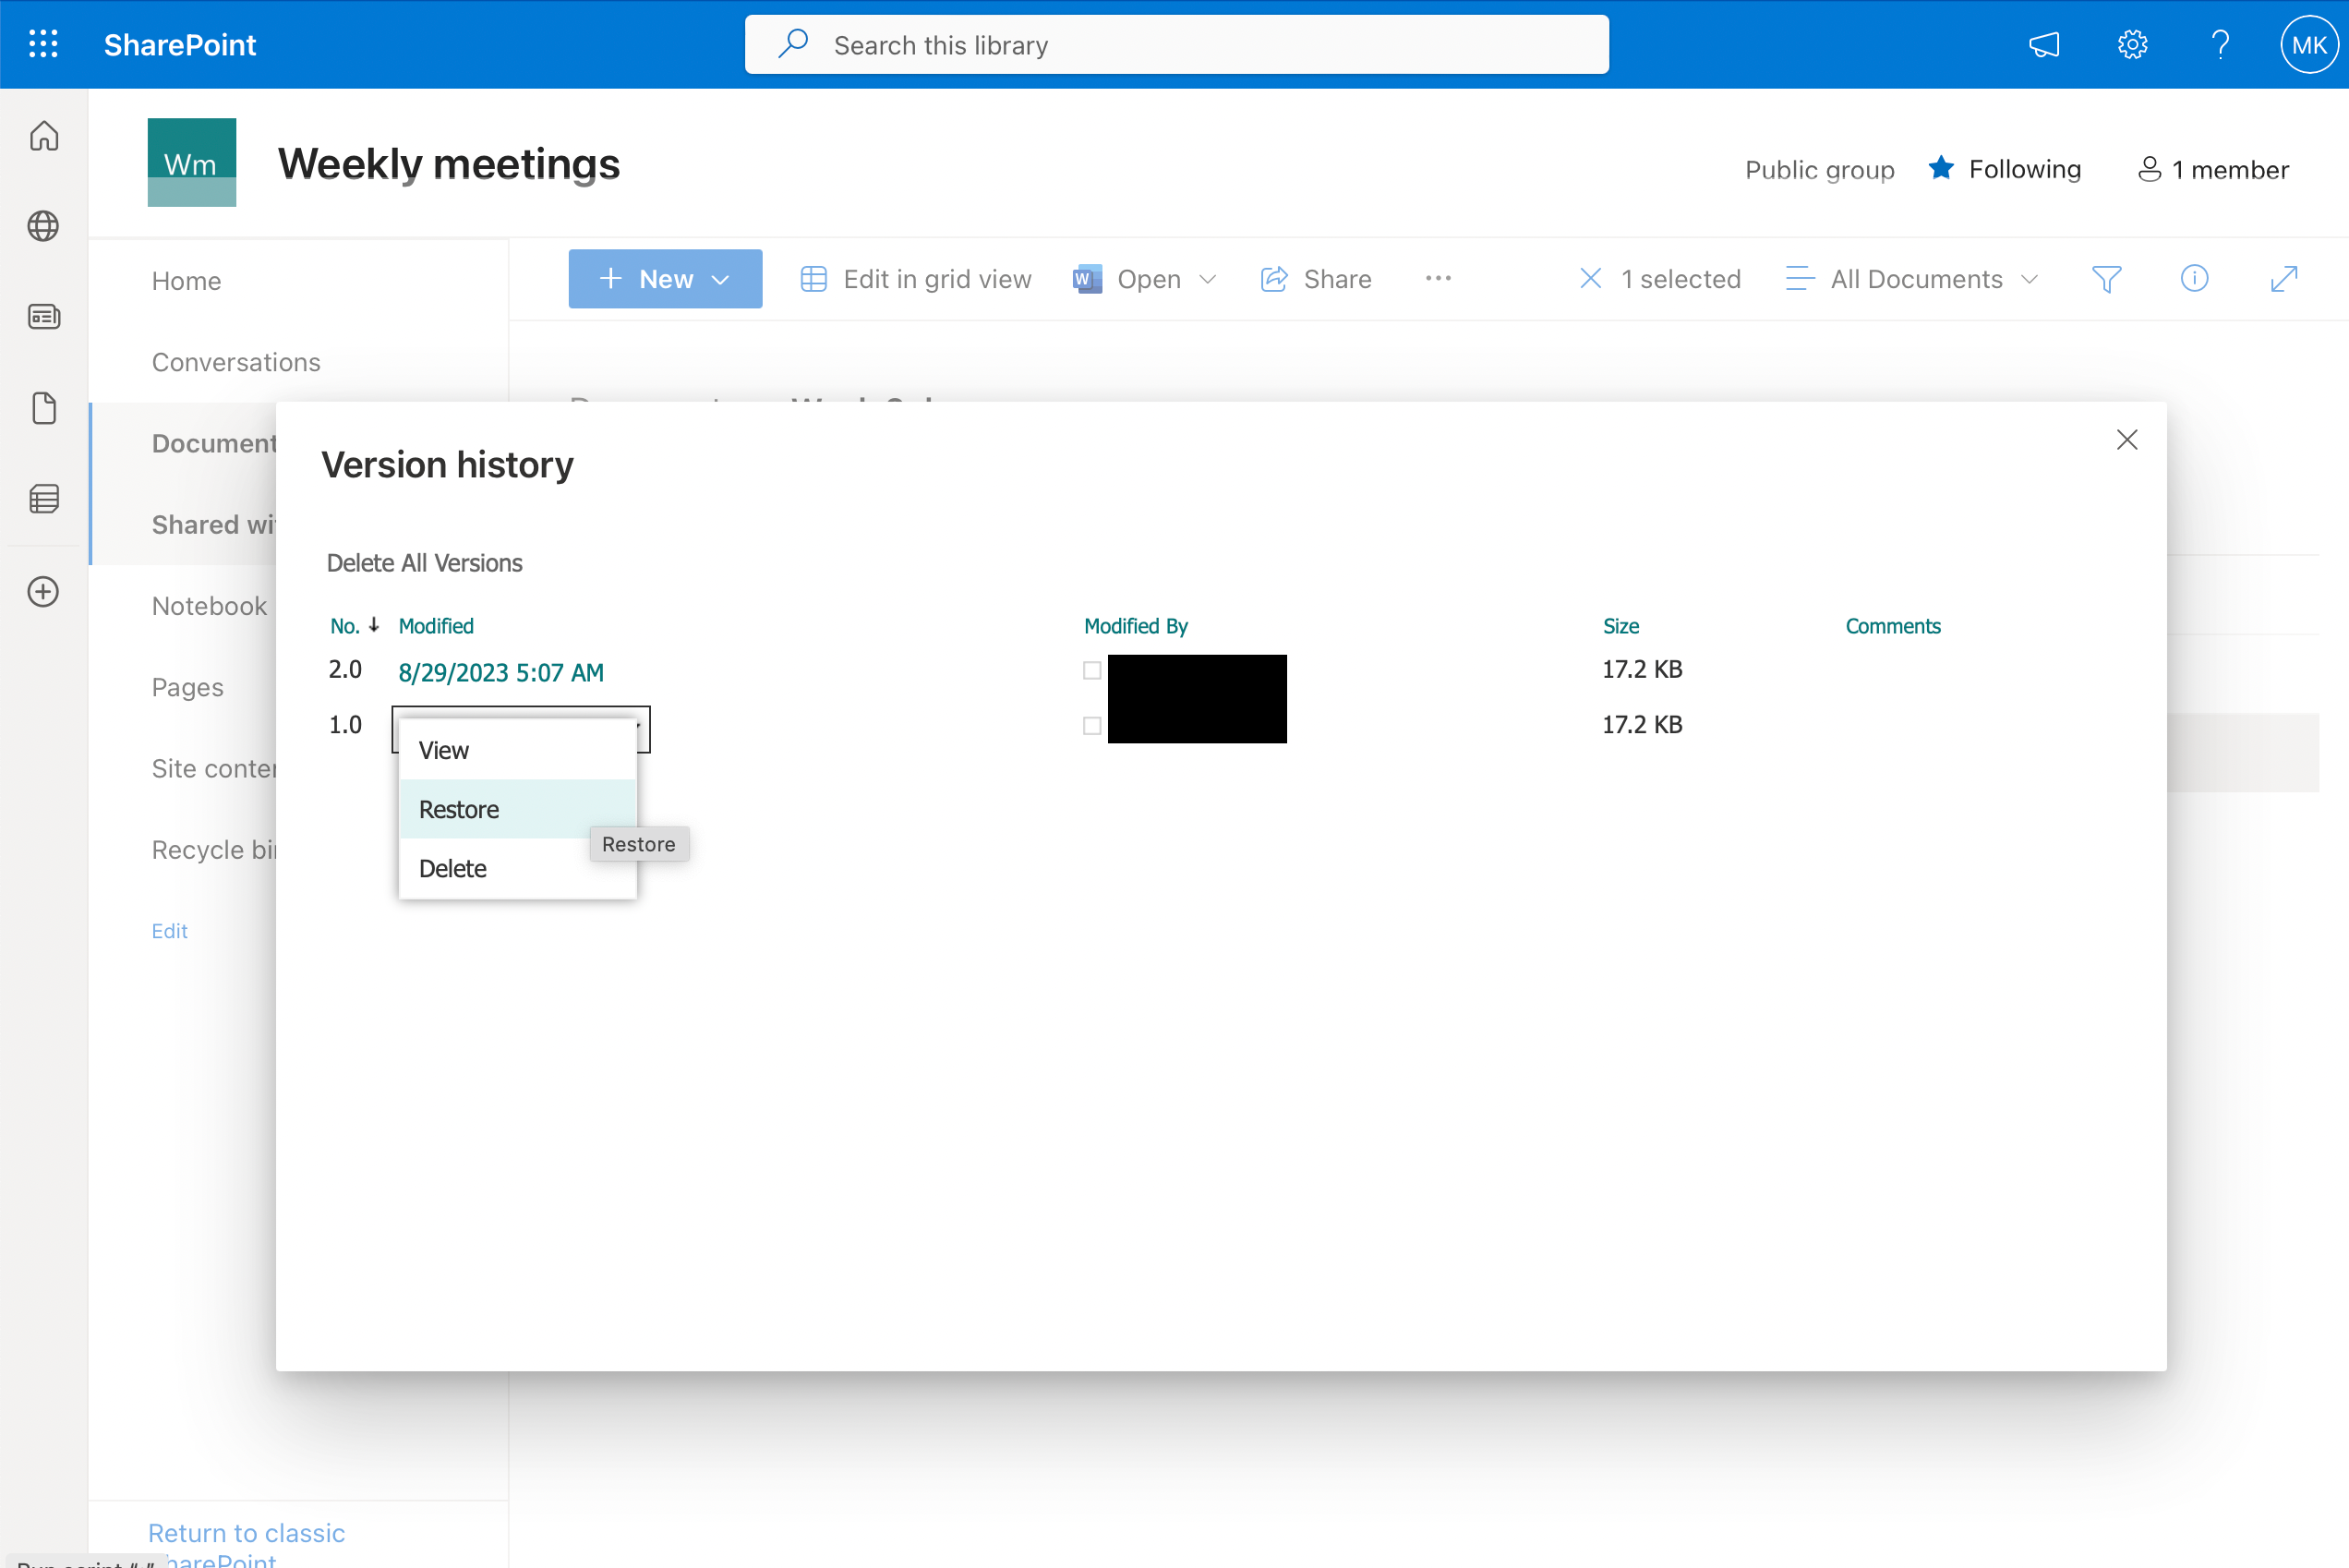This screenshot has height=1568, width=2349.
Task: Click the Filter icon in the toolbar
Action: 2108,278
